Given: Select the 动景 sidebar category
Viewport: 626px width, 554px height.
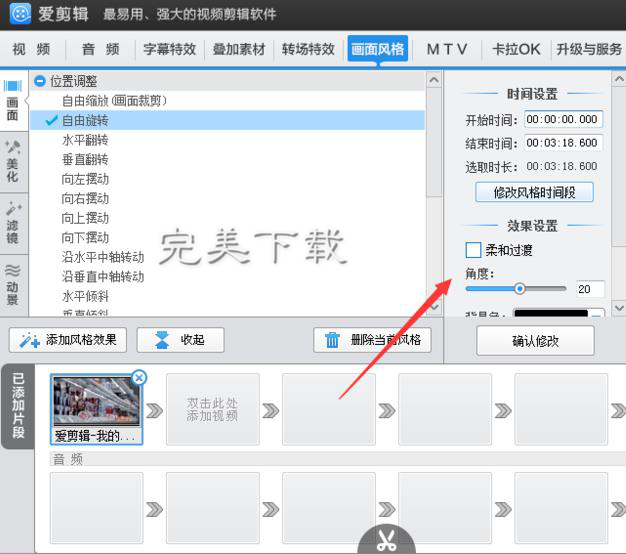Looking at the screenshot, I should (13, 284).
